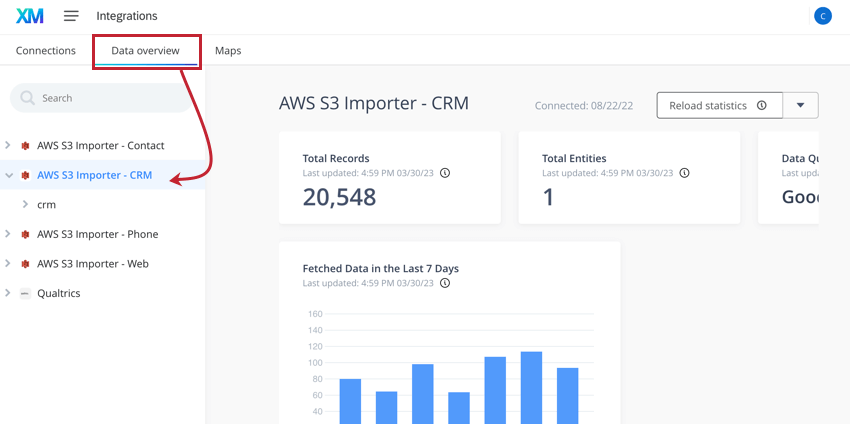Click clock icon in Reload statistics button

click(762, 105)
